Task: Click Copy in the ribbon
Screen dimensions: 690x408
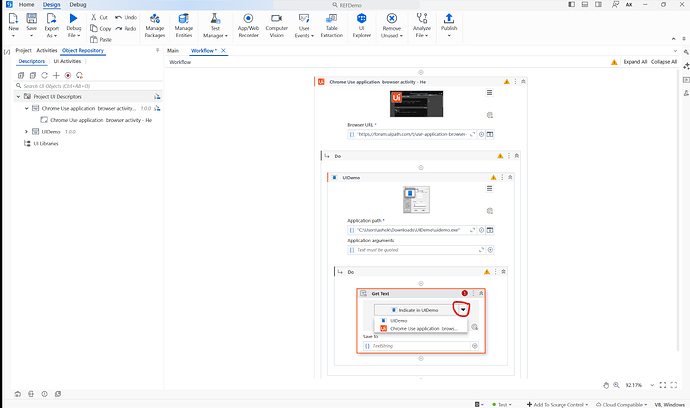Action: tap(101, 28)
